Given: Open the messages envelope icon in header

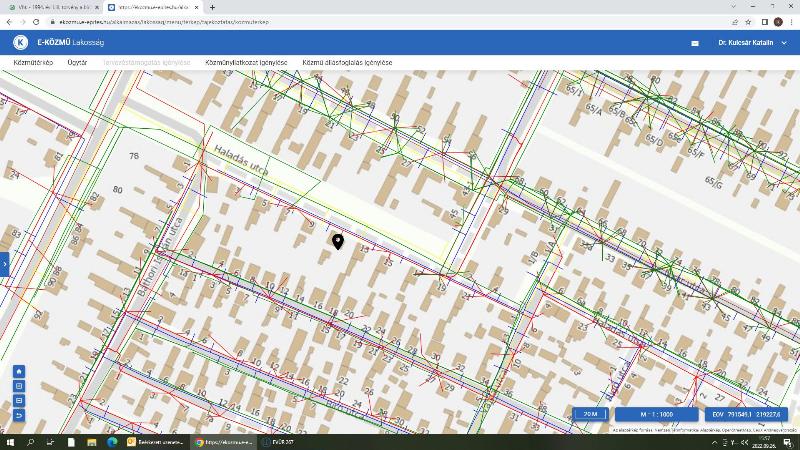Looking at the screenshot, I should pos(695,43).
